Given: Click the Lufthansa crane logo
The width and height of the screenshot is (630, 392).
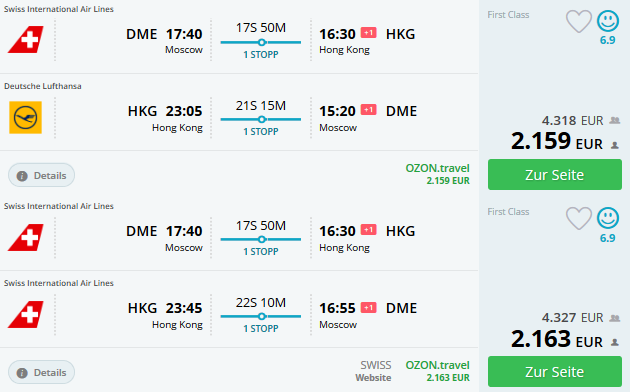Looking at the screenshot, I should [25, 117].
